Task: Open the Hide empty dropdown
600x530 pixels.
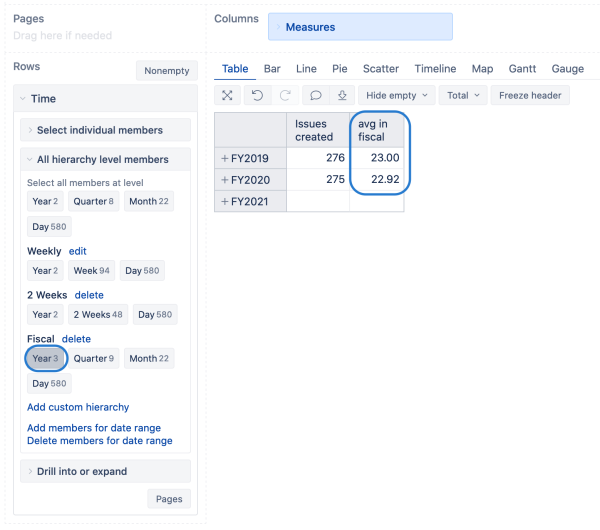Action: (397, 95)
